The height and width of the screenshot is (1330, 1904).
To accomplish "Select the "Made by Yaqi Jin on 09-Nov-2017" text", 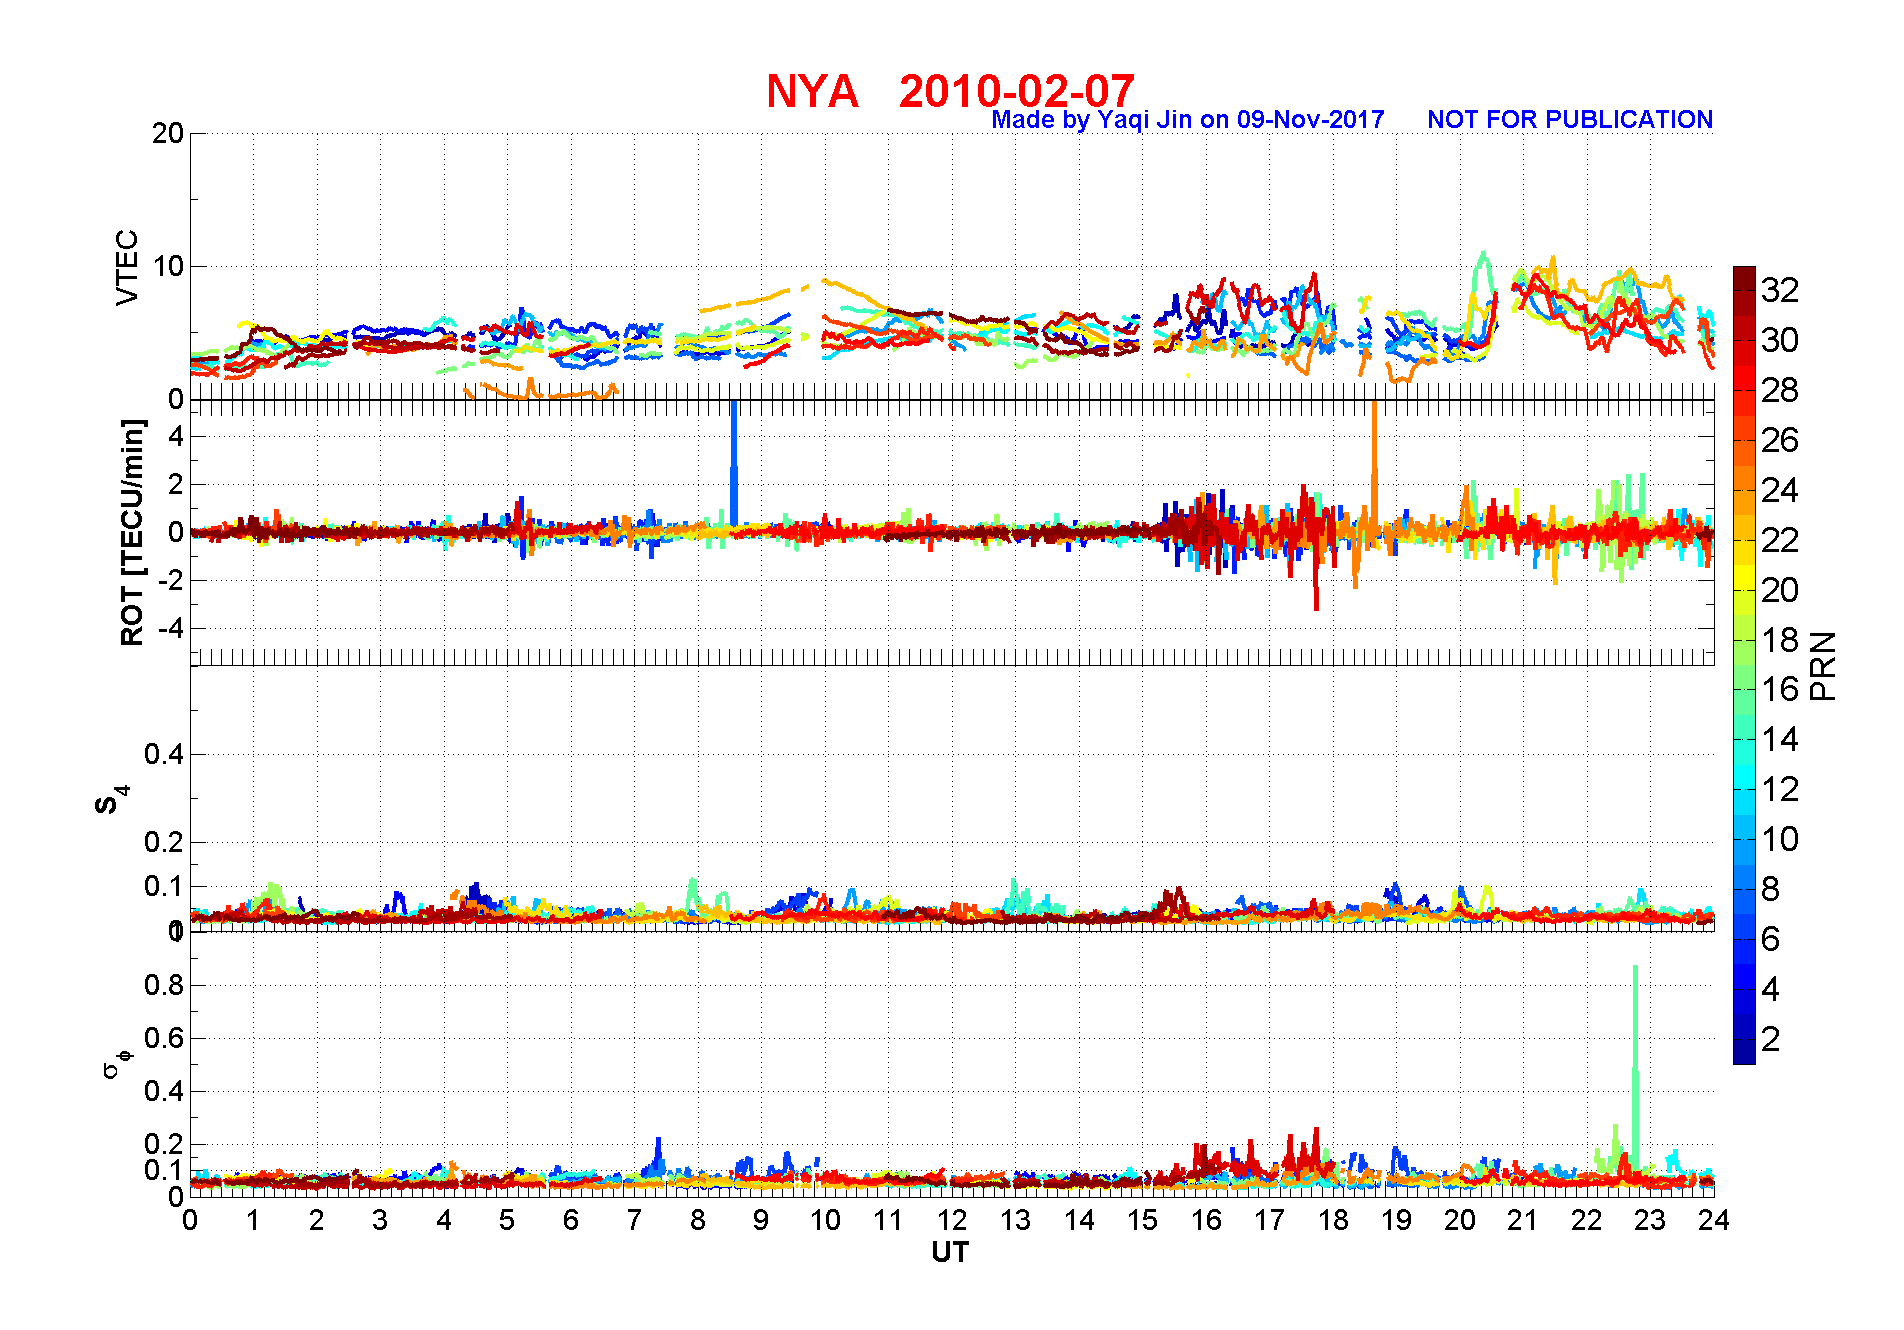I will [1188, 120].
